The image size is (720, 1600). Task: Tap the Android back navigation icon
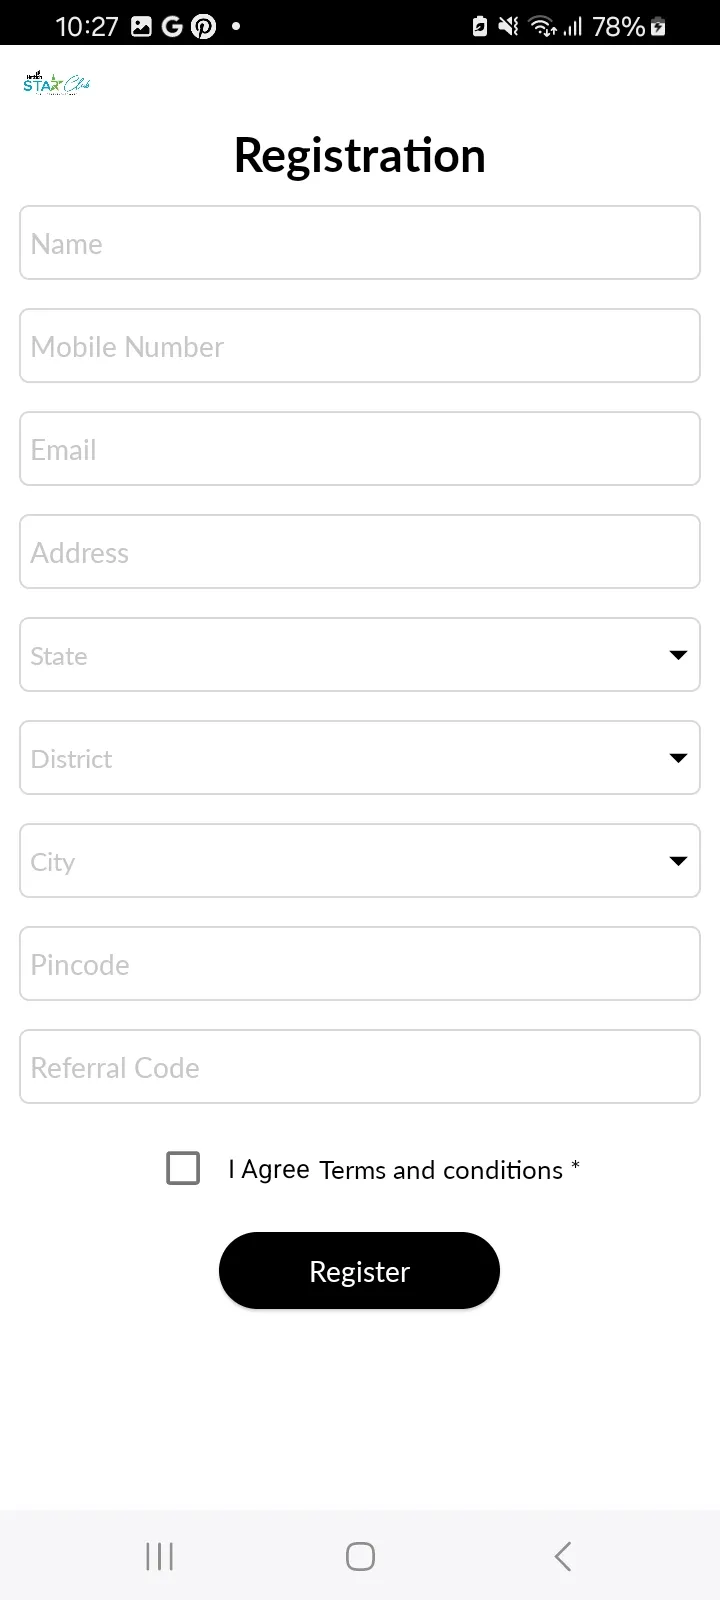coord(563,1556)
